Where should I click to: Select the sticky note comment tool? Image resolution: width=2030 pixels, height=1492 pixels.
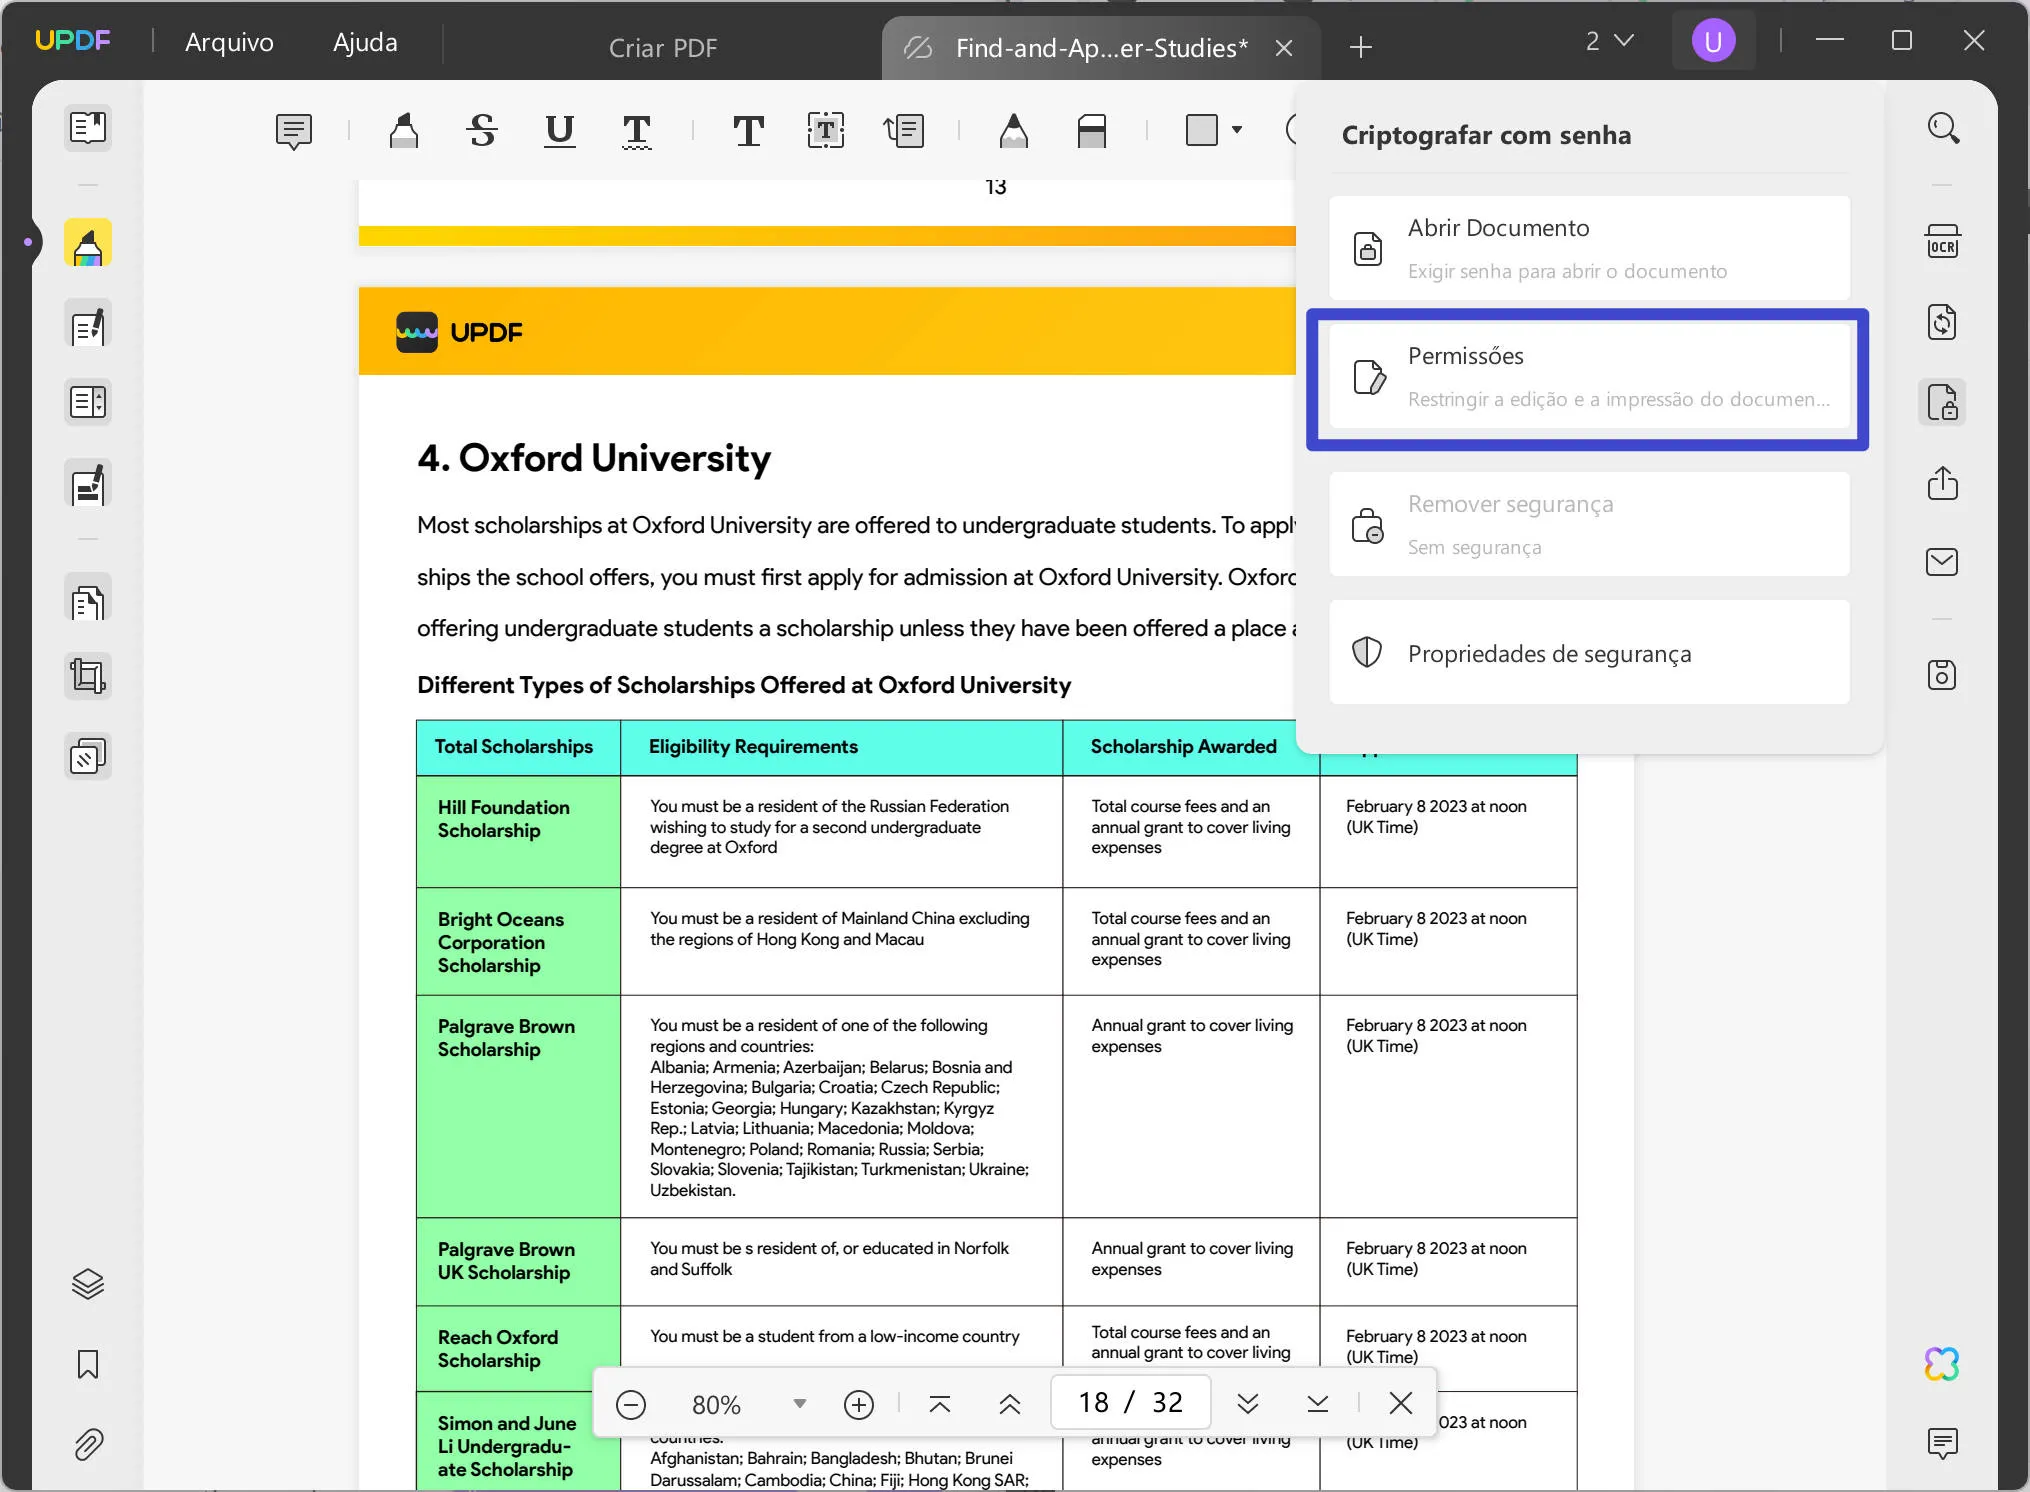pyautogui.click(x=294, y=131)
